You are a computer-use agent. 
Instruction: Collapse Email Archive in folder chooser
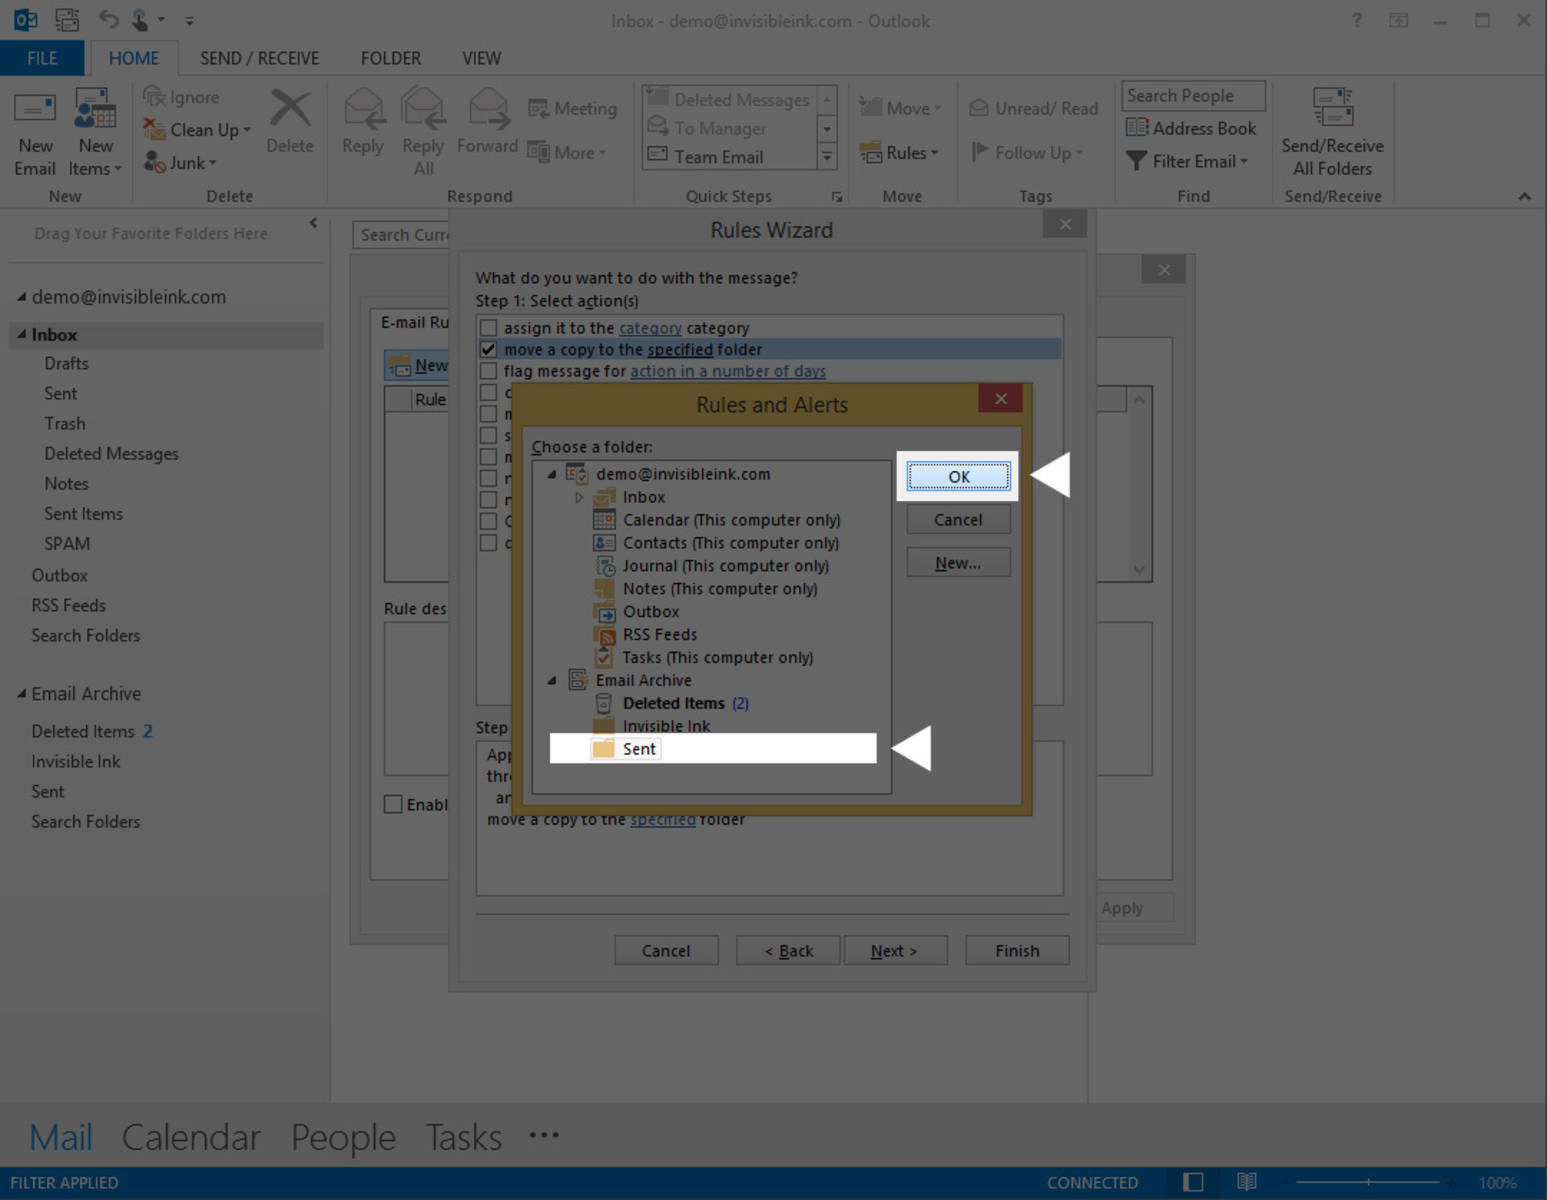click(x=551, y=680)
